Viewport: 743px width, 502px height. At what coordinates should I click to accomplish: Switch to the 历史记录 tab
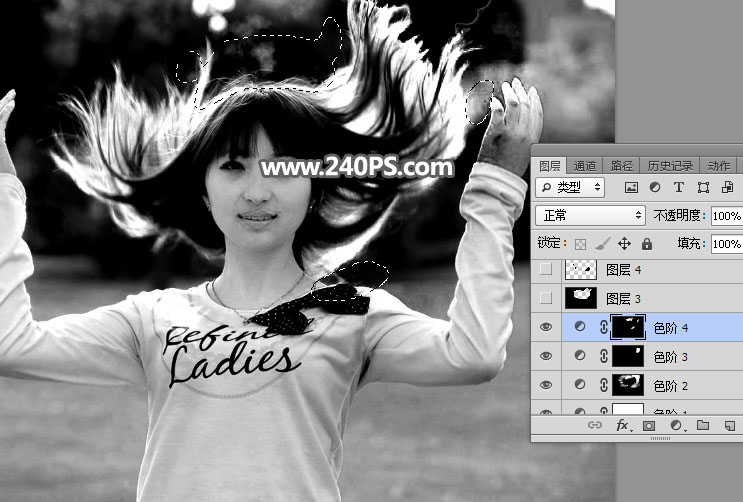(x=670, y=166)
